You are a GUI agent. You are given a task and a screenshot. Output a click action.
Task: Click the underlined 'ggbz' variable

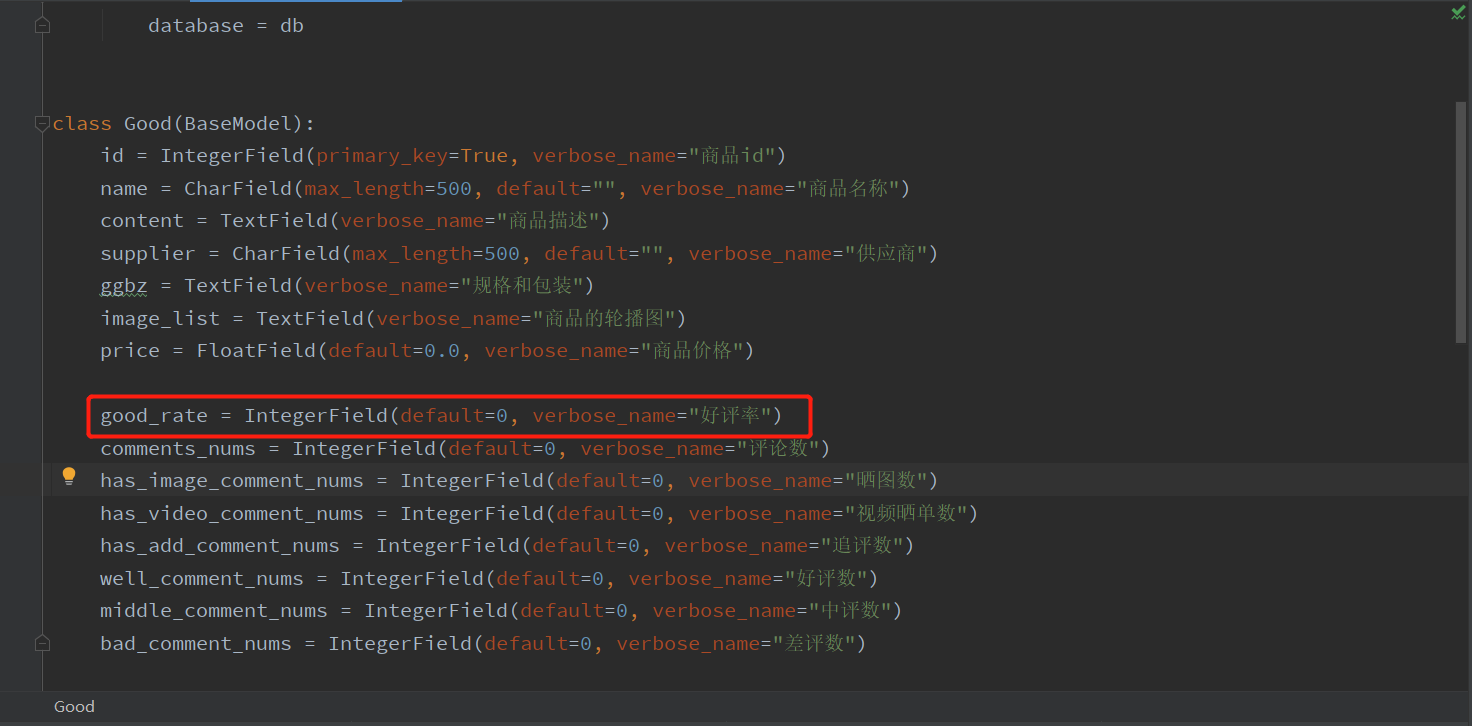click(124, 286)
